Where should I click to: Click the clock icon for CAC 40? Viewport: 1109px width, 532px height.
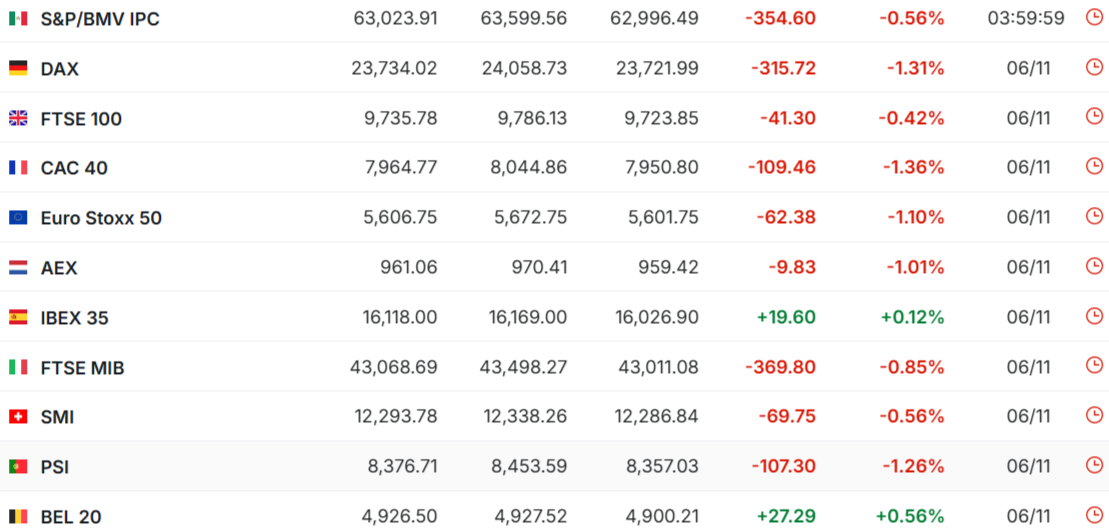(1094, 167)
